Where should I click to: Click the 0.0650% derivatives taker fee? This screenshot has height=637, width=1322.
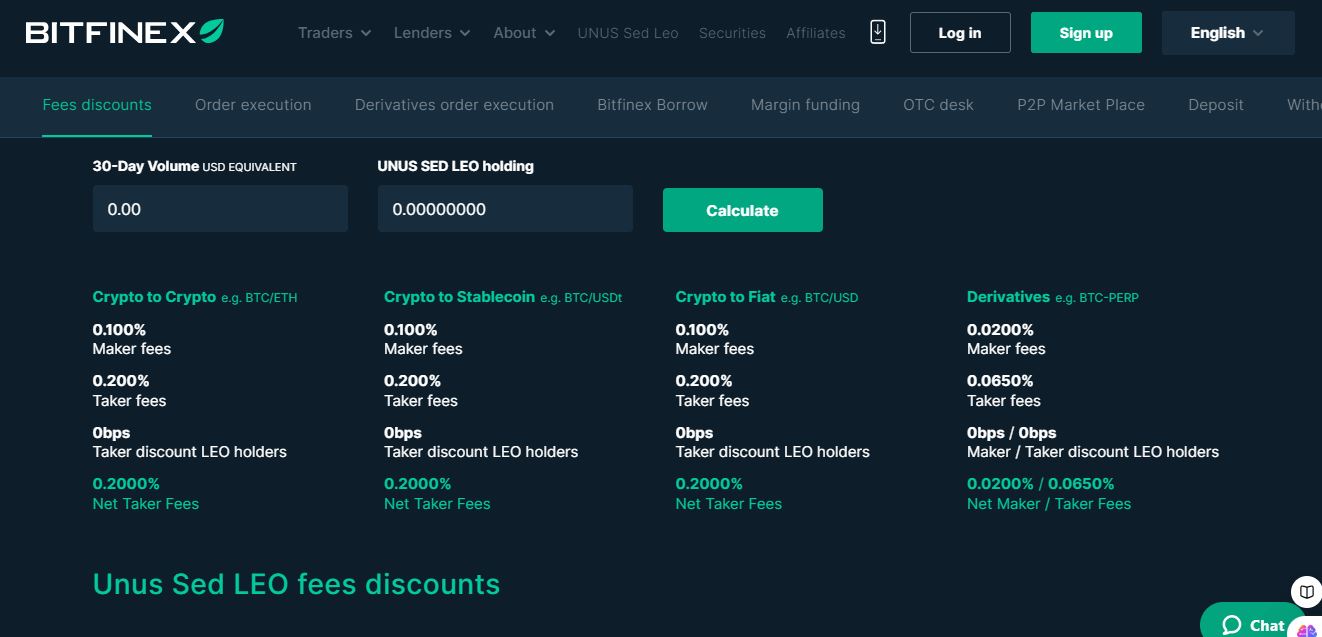1000,381
